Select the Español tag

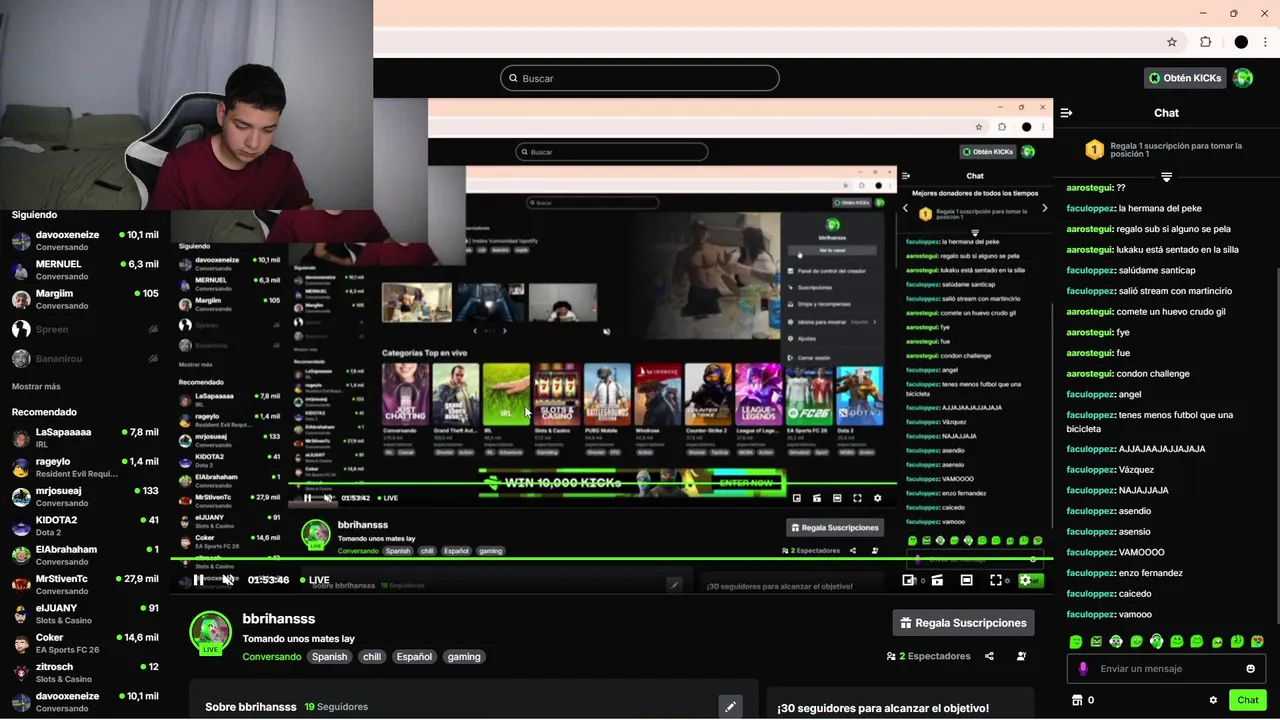414,657
